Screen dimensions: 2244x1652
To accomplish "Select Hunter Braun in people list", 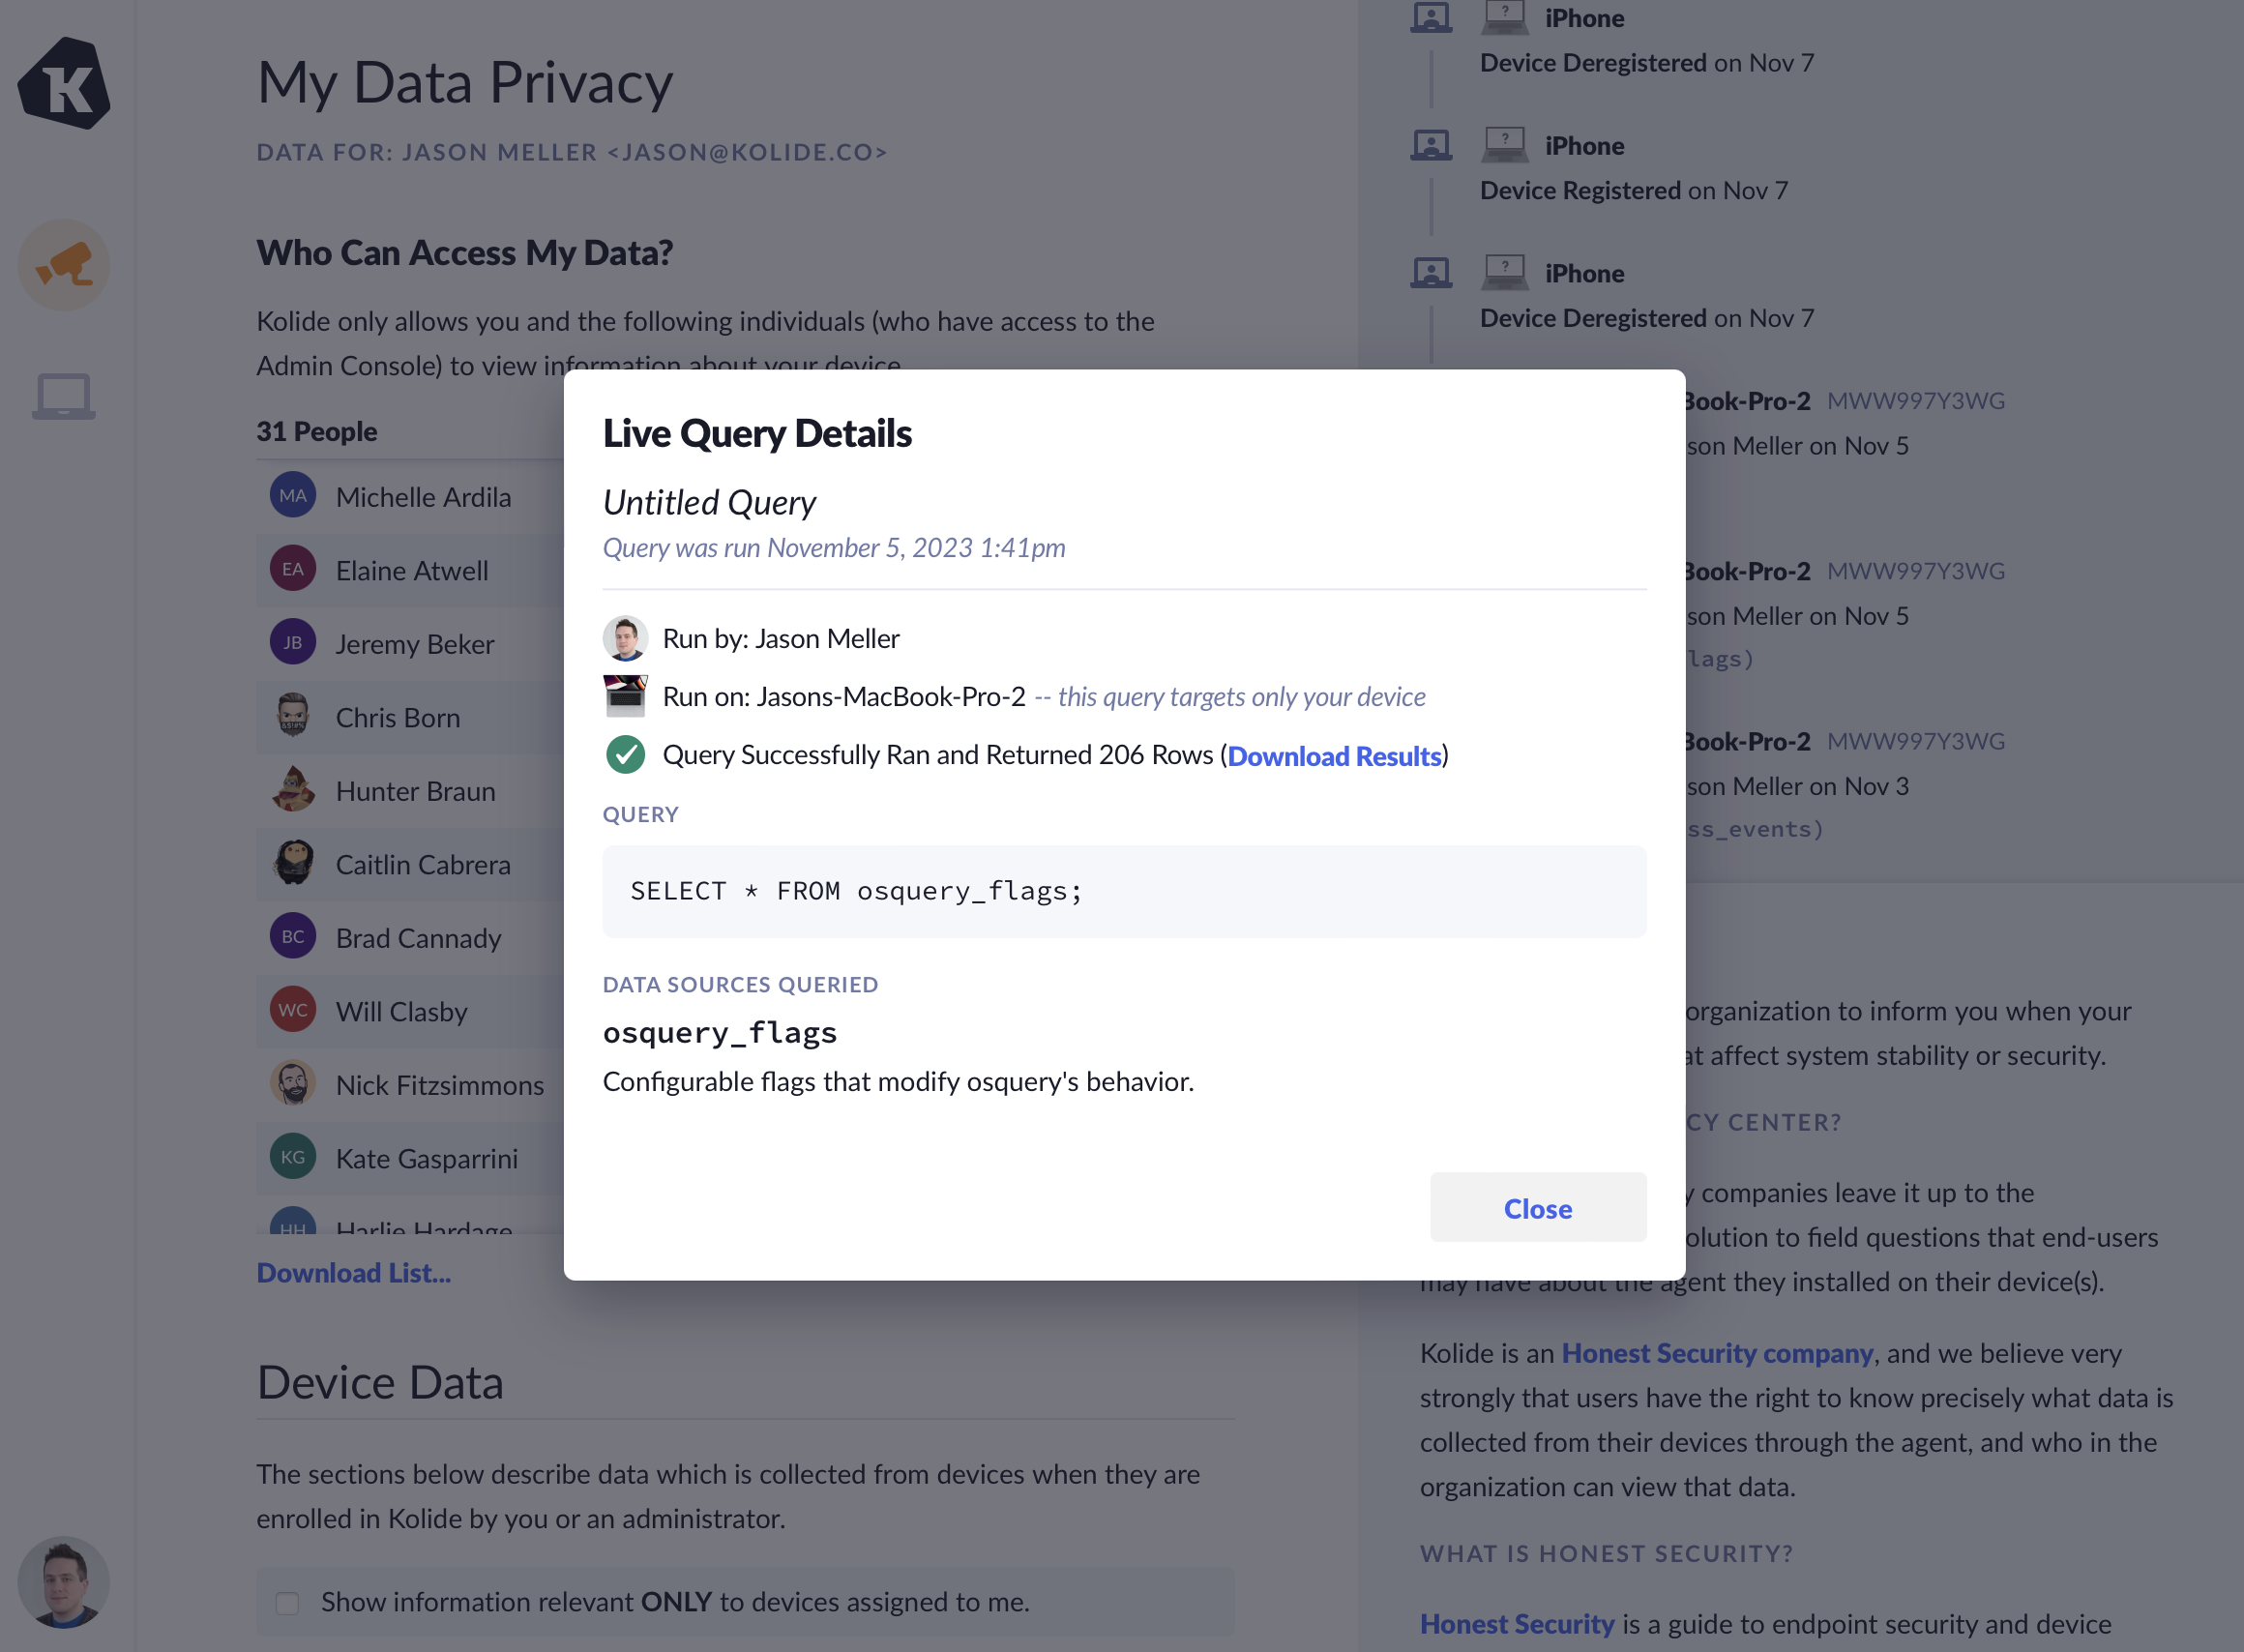I will pyautogui.click(x=415, y=791).
